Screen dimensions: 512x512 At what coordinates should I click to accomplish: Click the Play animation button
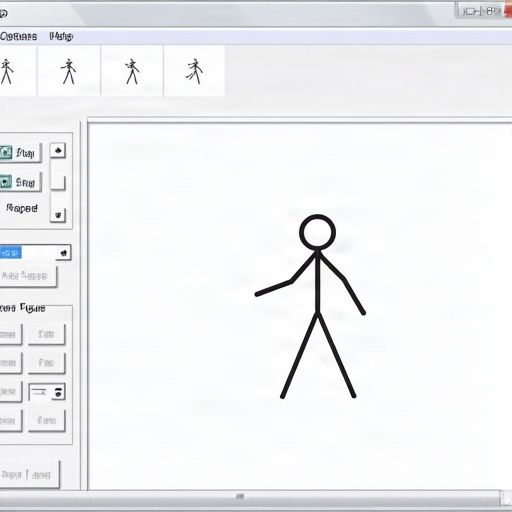tap(20, 153)
